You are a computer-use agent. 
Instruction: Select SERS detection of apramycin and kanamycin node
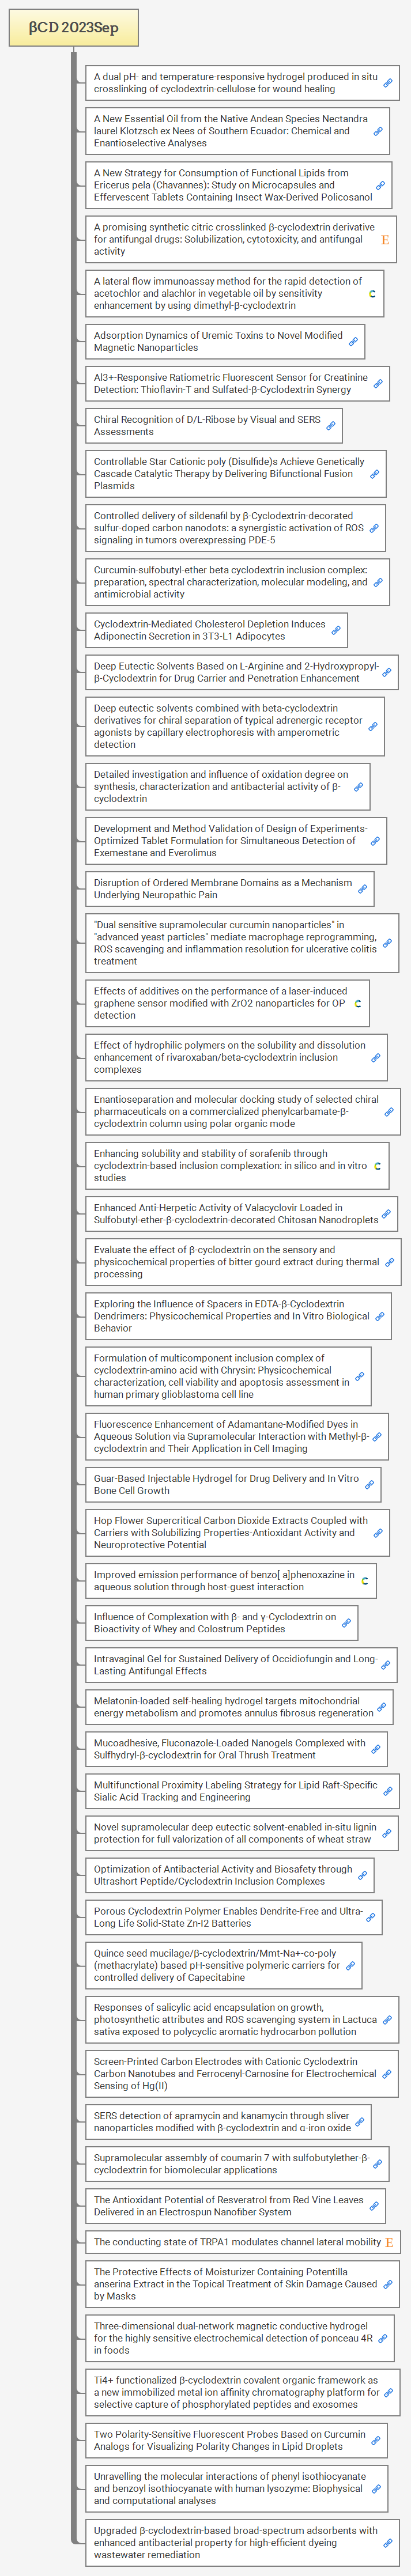click(x=222, y=2122)
